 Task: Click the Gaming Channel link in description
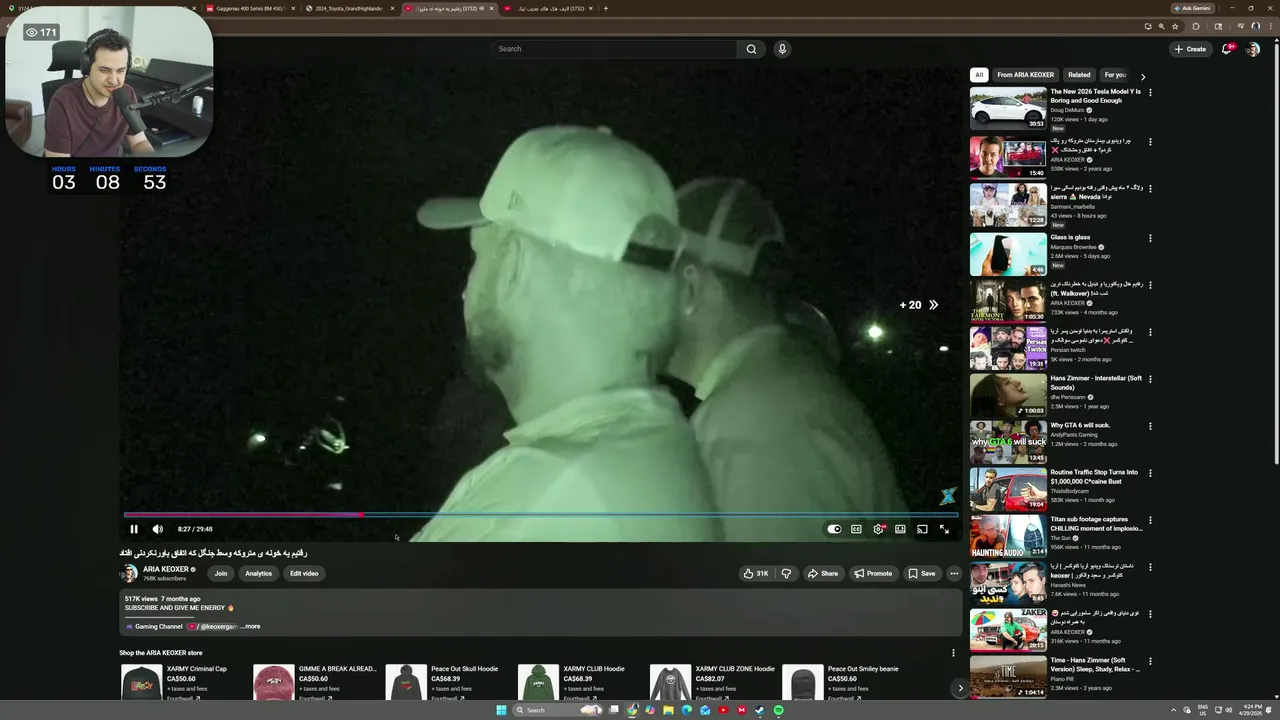pyautogui.click(x=158, y=626)
